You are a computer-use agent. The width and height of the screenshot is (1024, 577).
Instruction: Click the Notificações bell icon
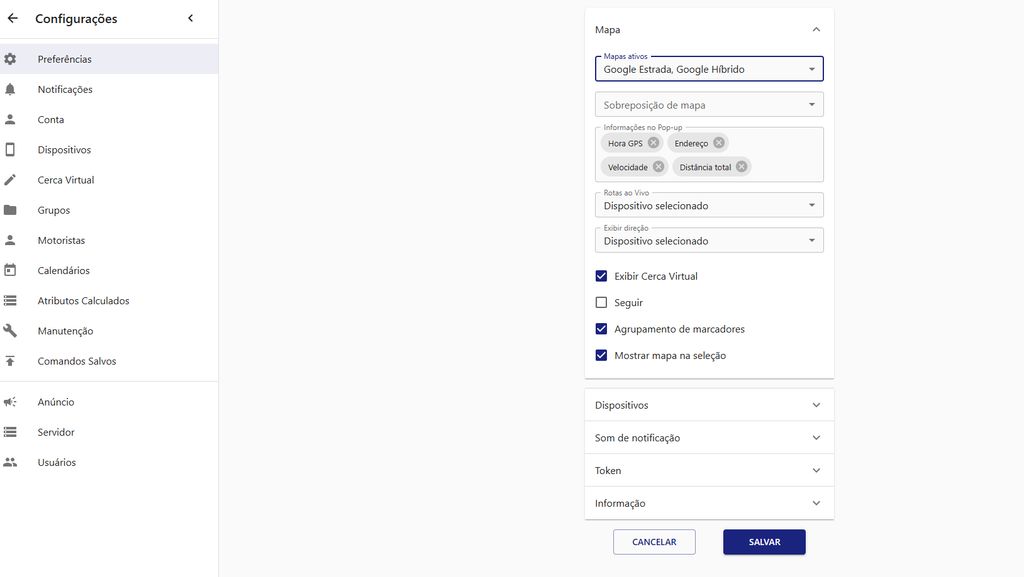coord(10,89)
